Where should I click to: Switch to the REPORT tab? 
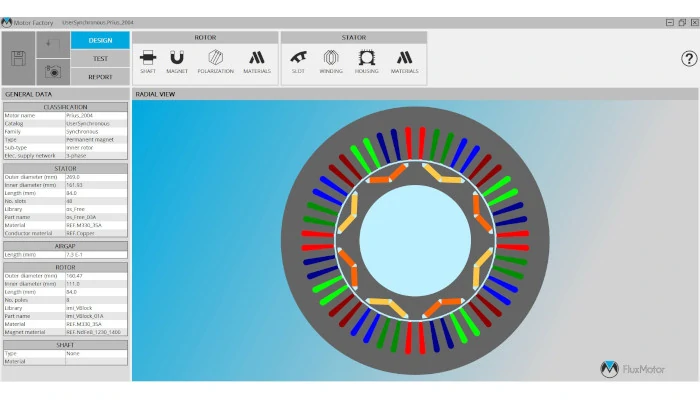point(100,77)
